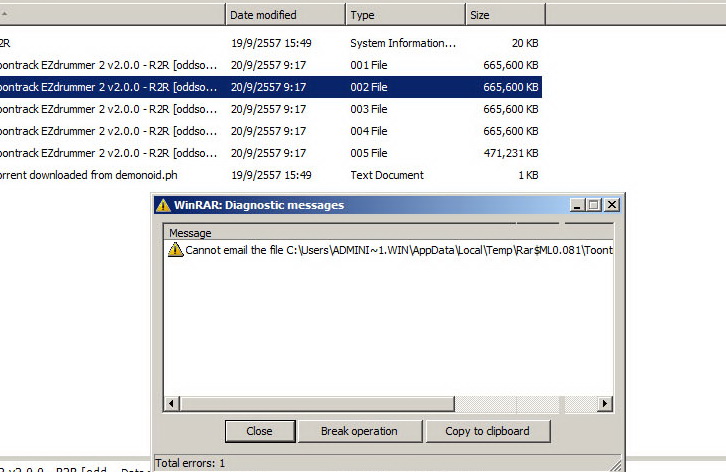The width and height of the screenshot is (726, 472).
Task: Select the 005 File row of 471,231 KB
Action: tap(270, 153)
